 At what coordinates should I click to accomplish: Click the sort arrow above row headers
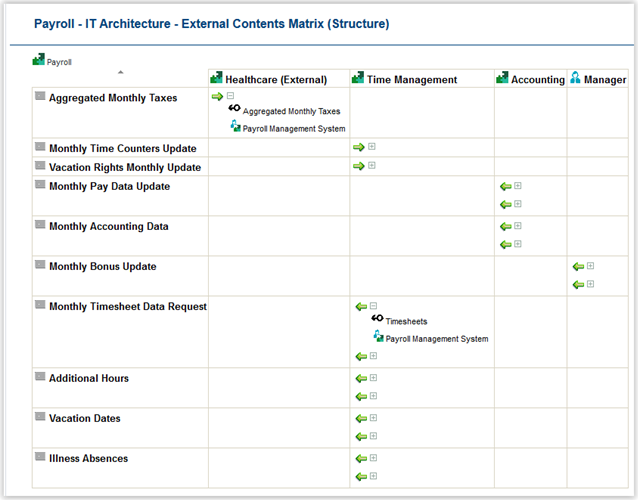tap(121, 72)
